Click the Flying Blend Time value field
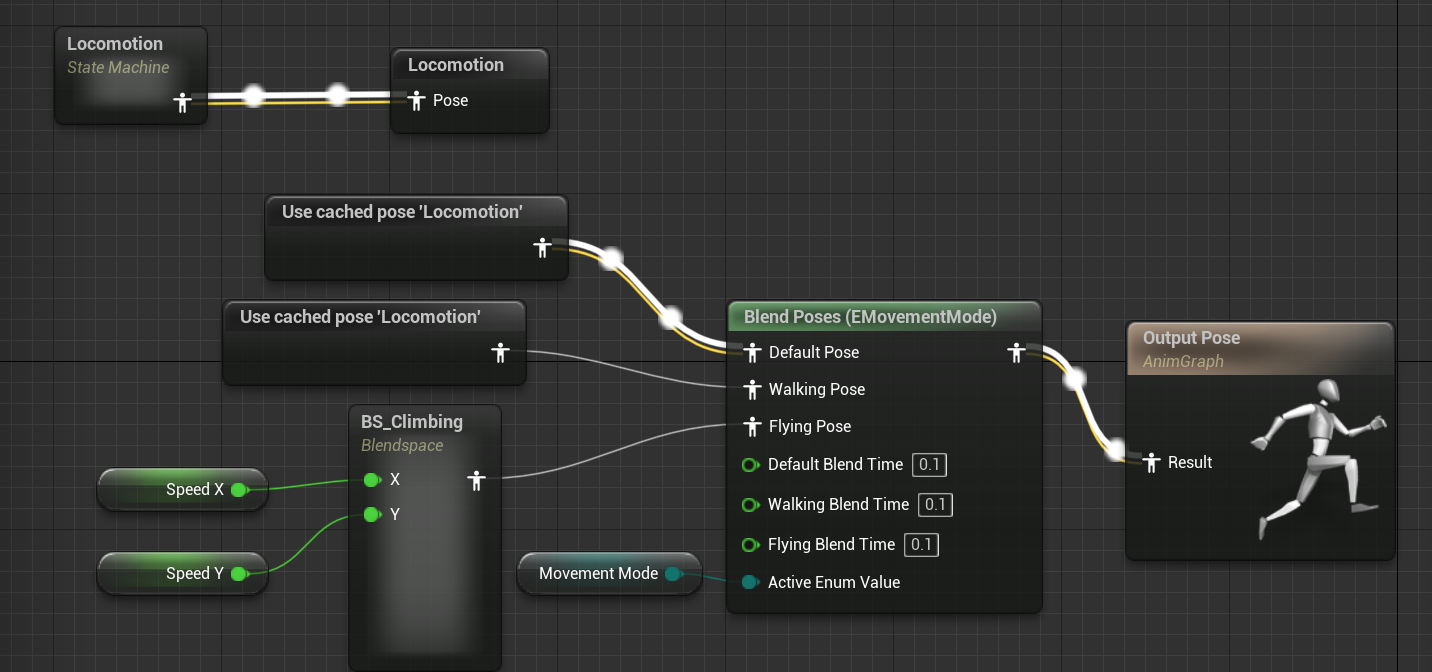1432x672 pixels. pos(921,545)
